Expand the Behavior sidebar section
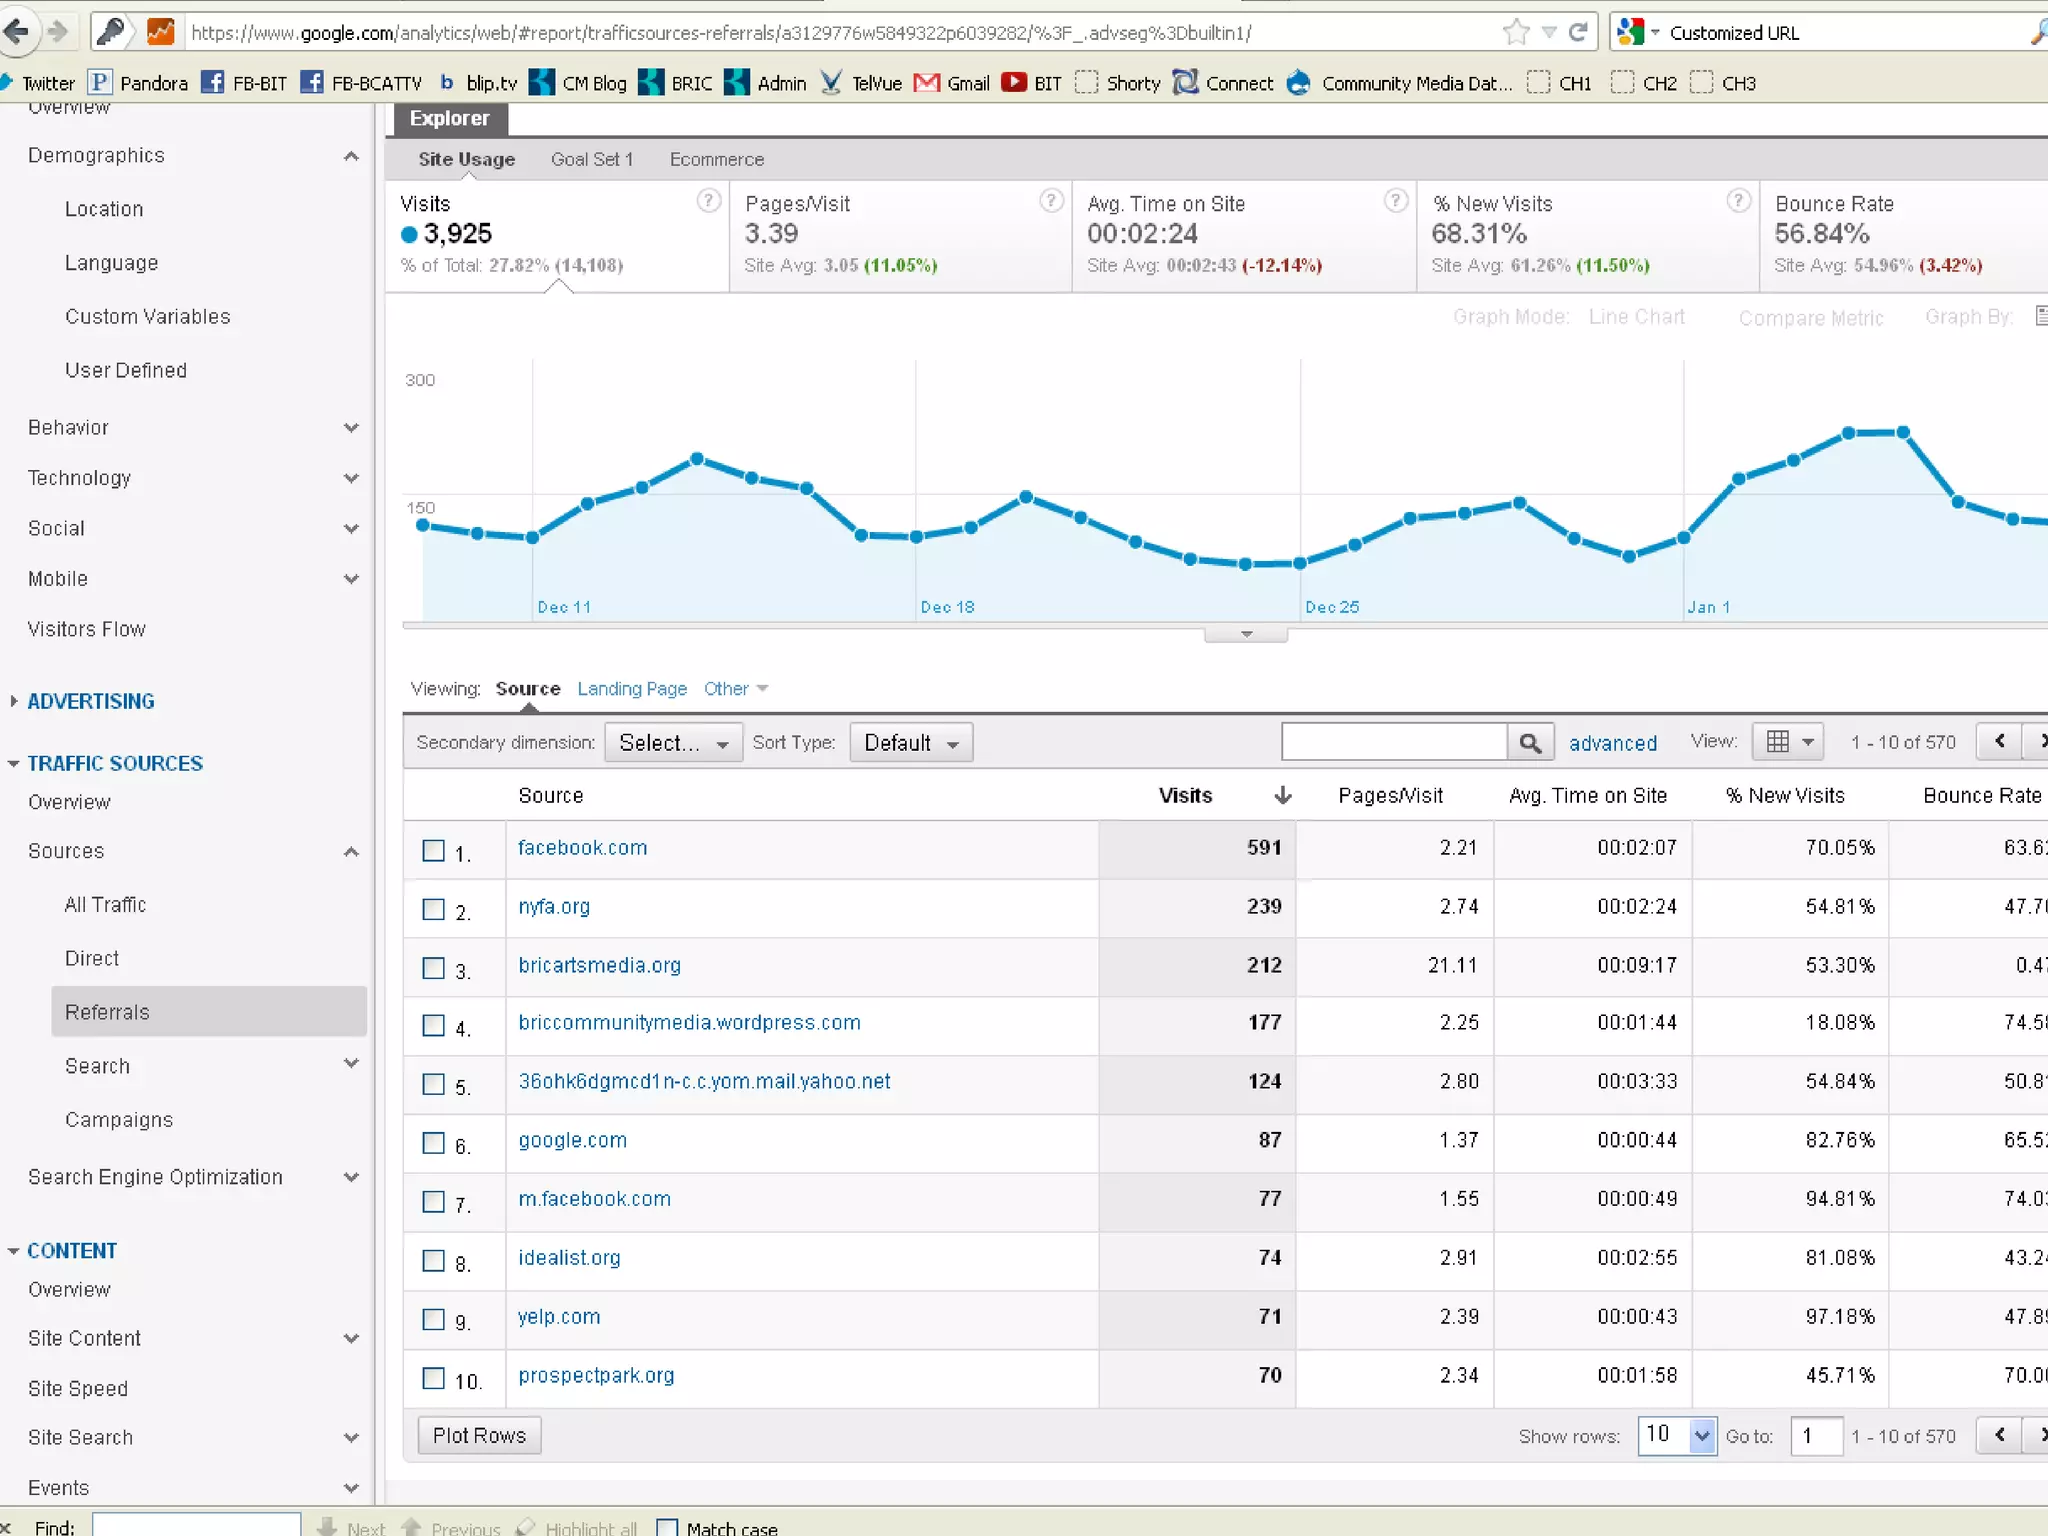This screenshot has height=1536, width=2048. 351,428
